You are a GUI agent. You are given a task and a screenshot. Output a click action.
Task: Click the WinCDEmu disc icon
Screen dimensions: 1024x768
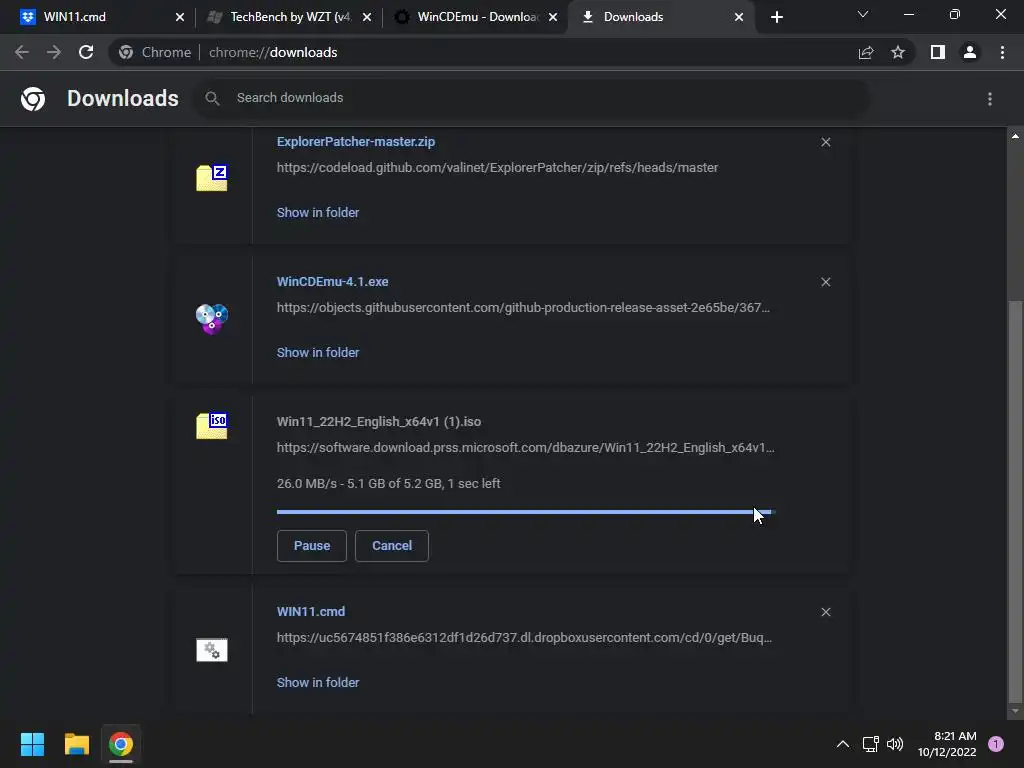tap(212, 319)
